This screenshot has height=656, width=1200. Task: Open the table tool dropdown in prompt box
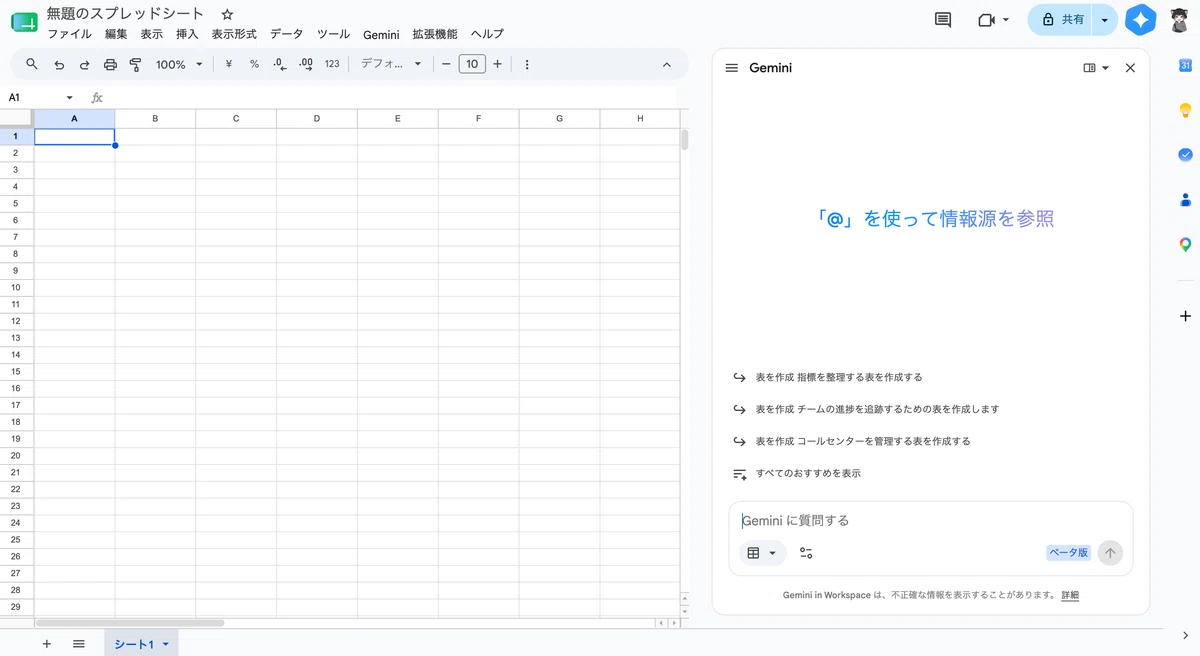click(x=763, y=553)
